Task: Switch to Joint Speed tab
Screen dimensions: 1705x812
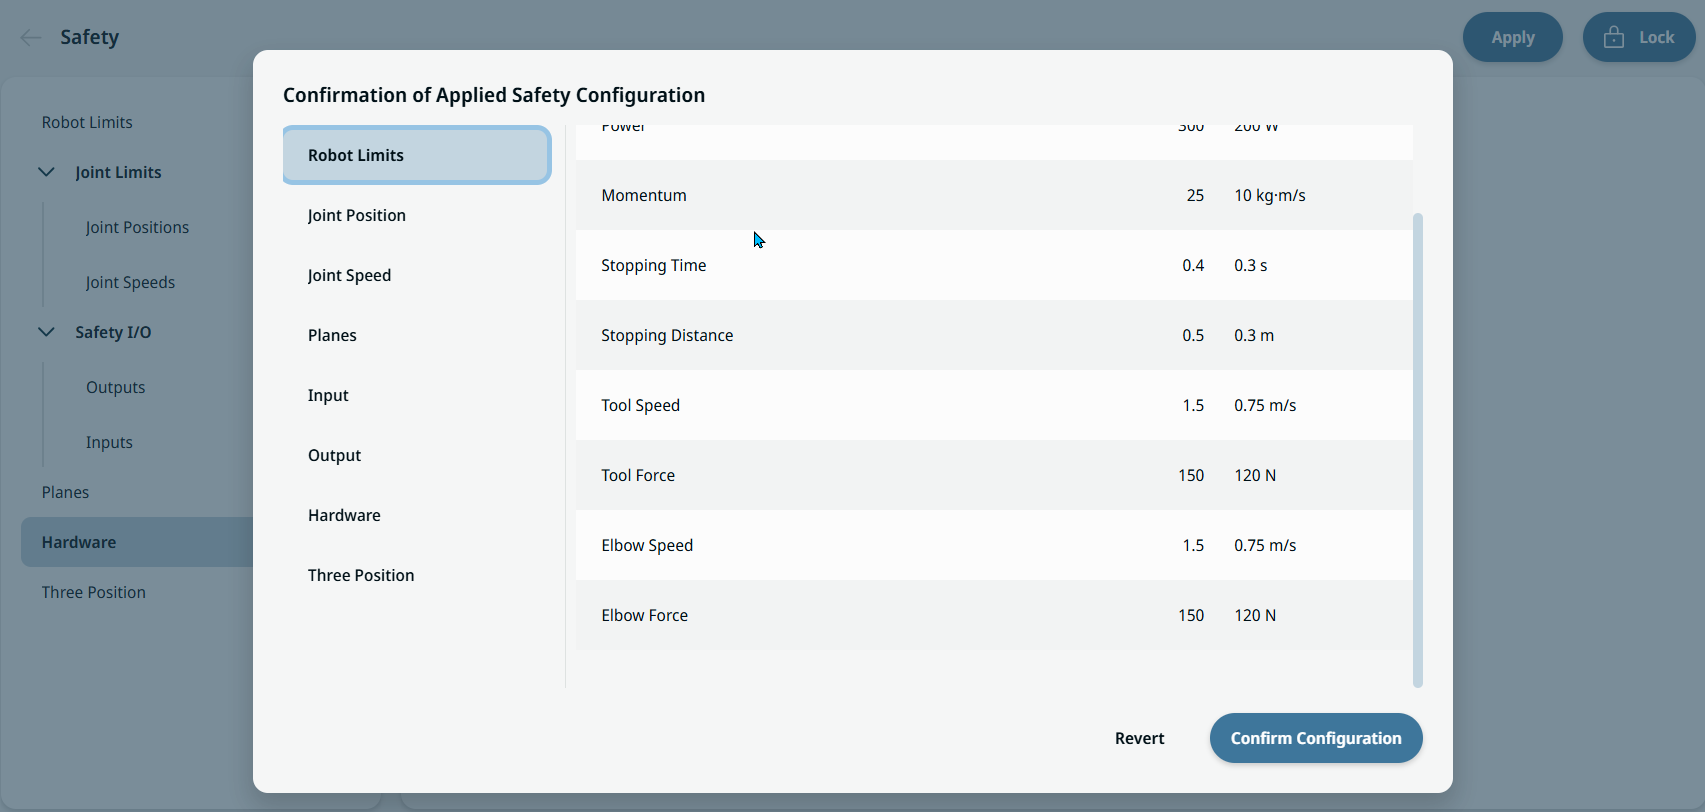Action: pos(349,275)
